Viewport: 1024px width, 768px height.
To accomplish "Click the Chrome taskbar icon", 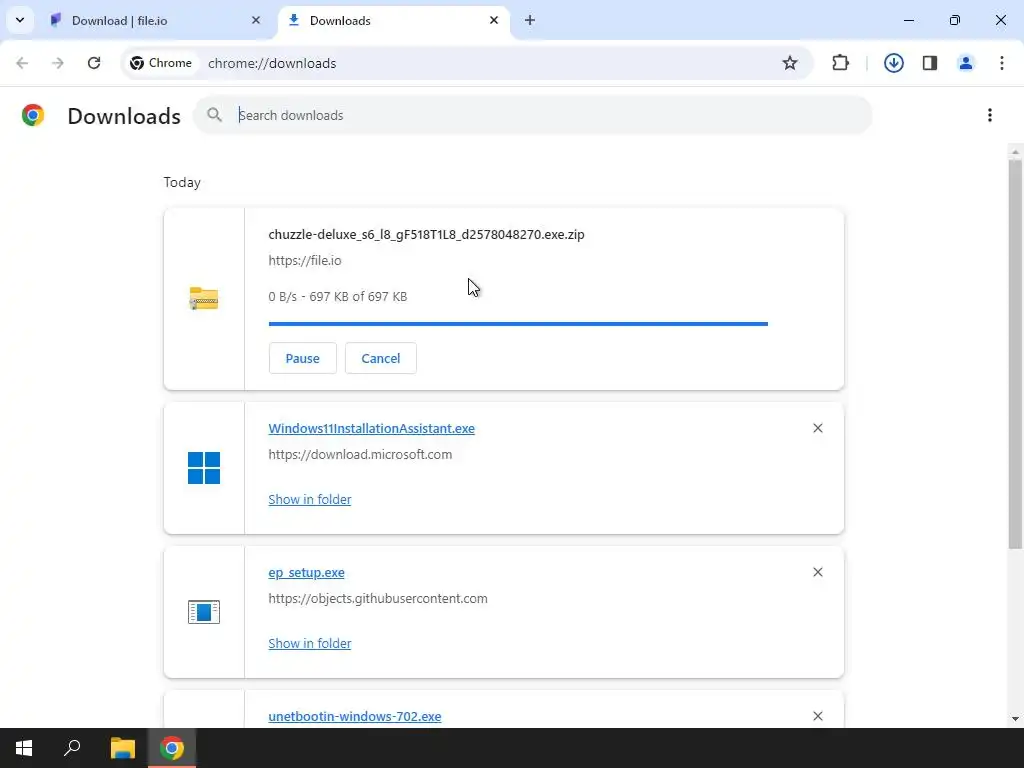I will click(172, 748).
